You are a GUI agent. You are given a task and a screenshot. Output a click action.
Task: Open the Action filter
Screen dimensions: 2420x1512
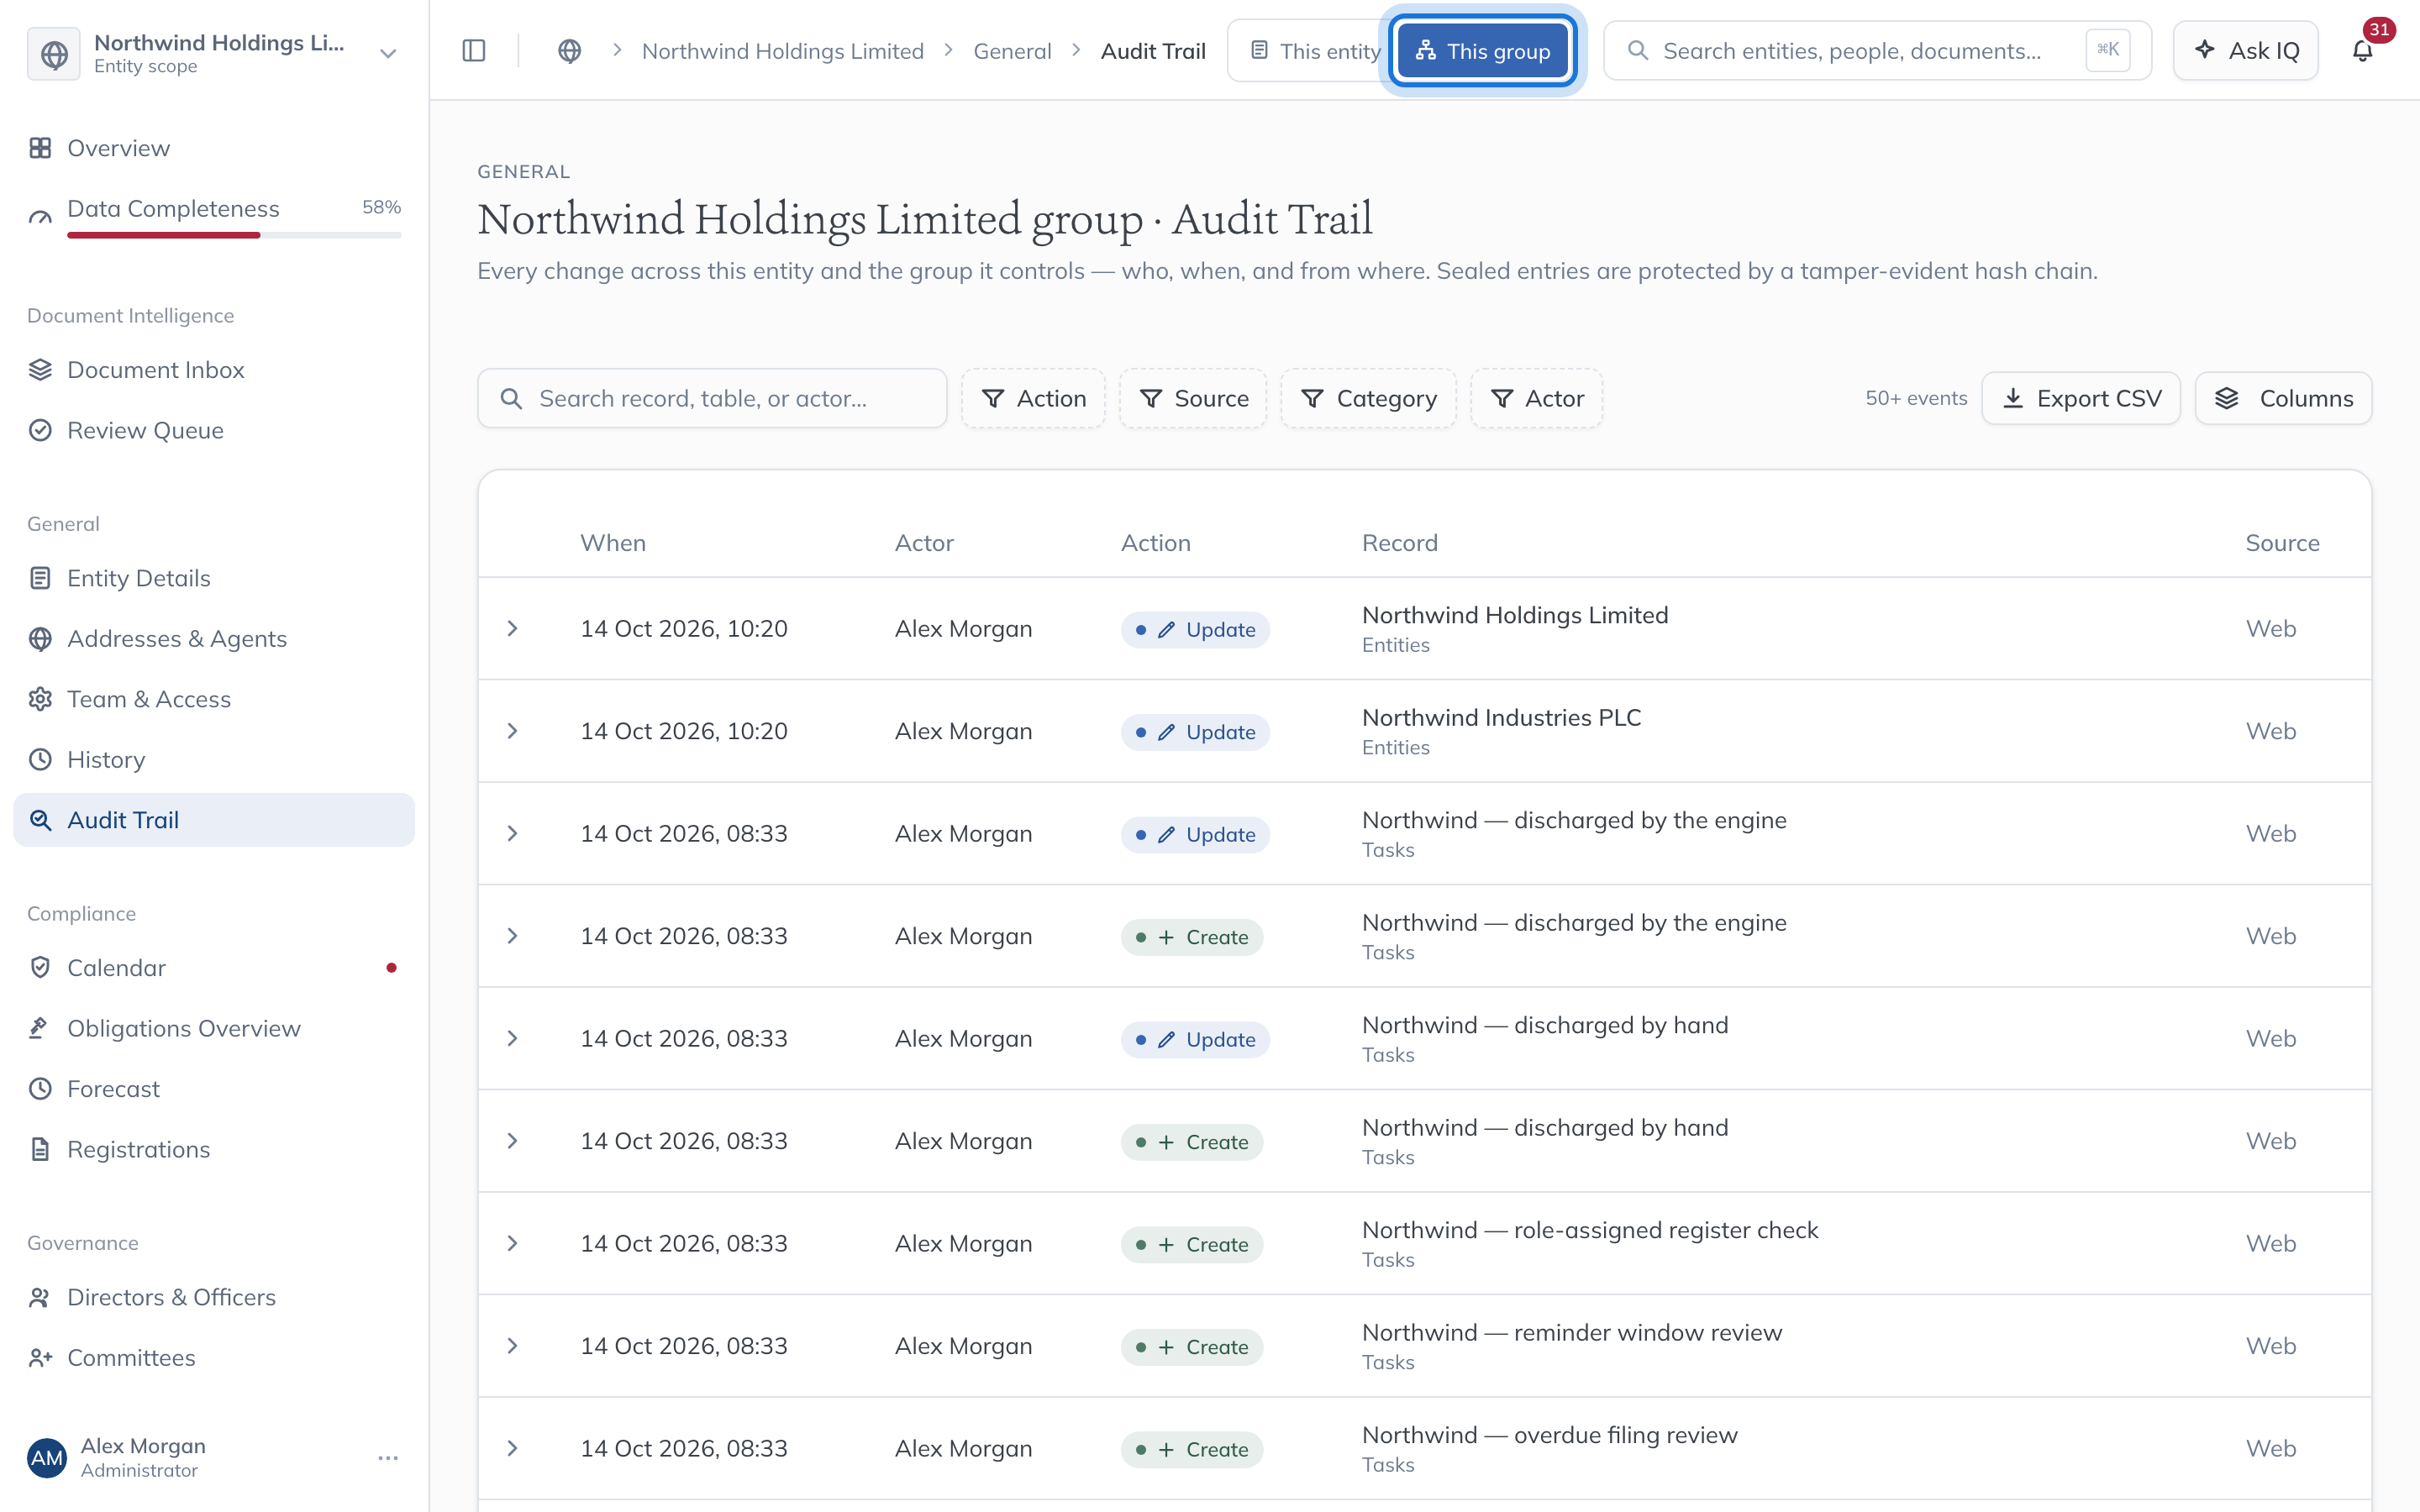point(1033,398)
